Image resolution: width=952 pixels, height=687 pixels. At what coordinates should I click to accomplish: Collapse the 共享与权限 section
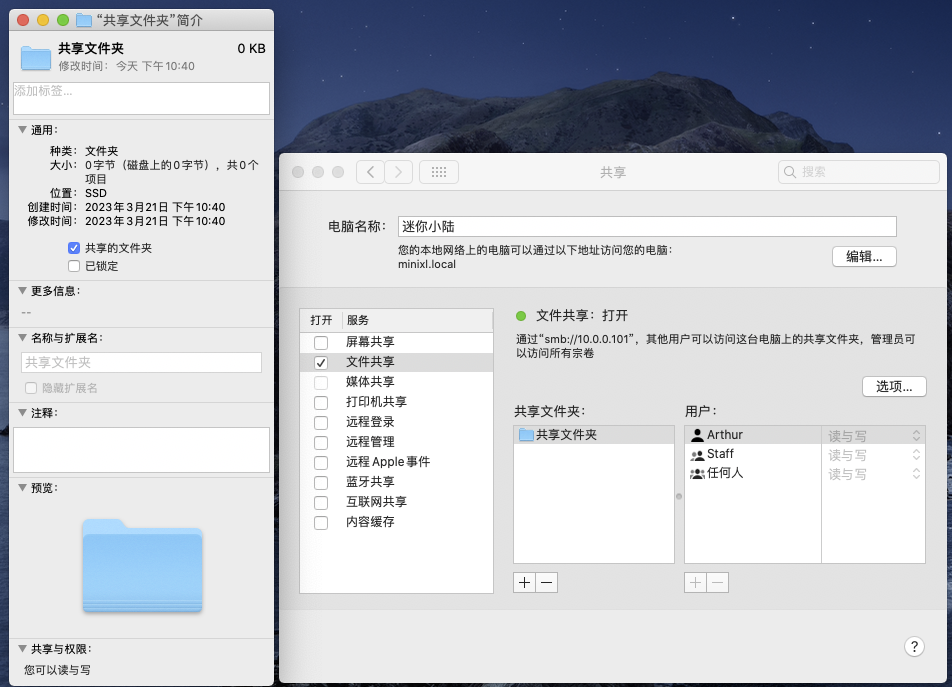click(22, 648)
